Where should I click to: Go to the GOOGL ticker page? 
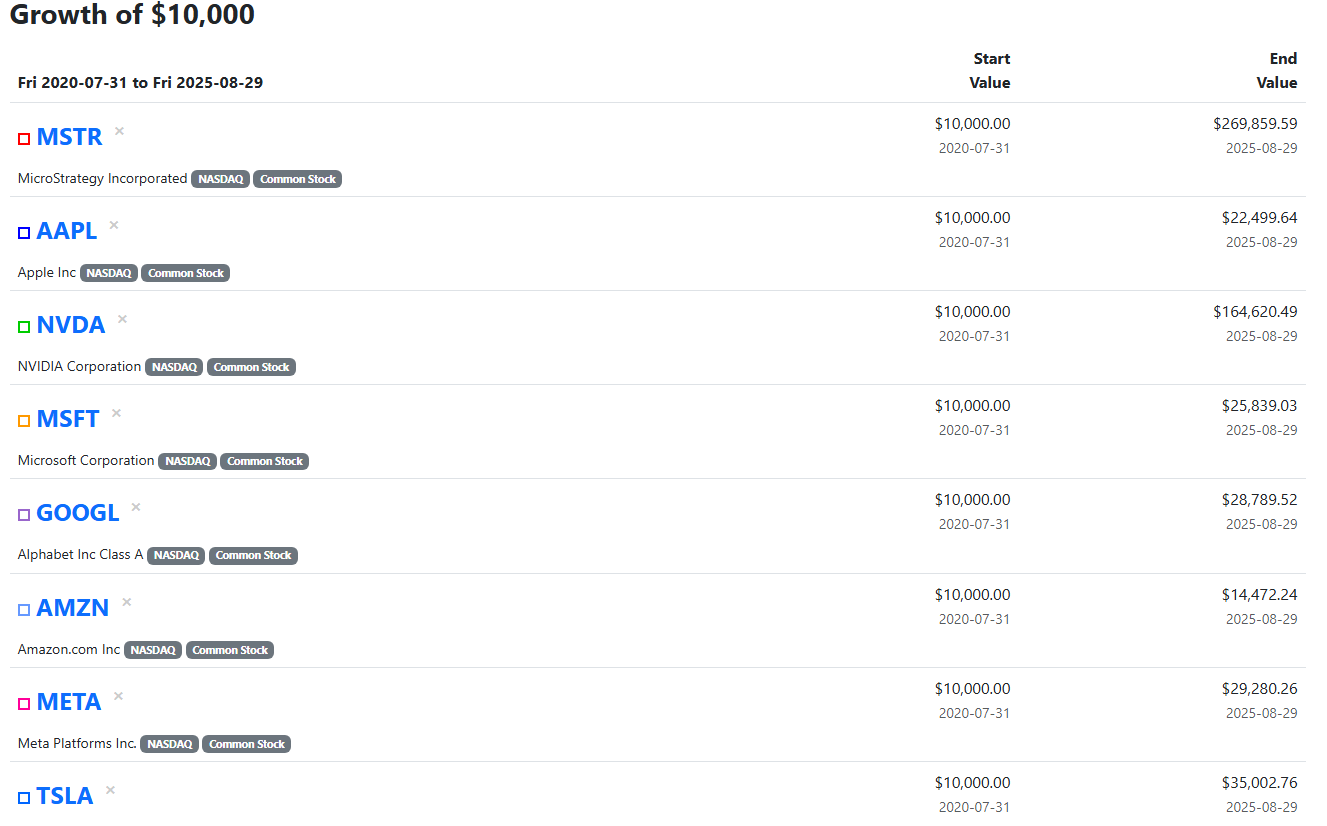point(78,513)
